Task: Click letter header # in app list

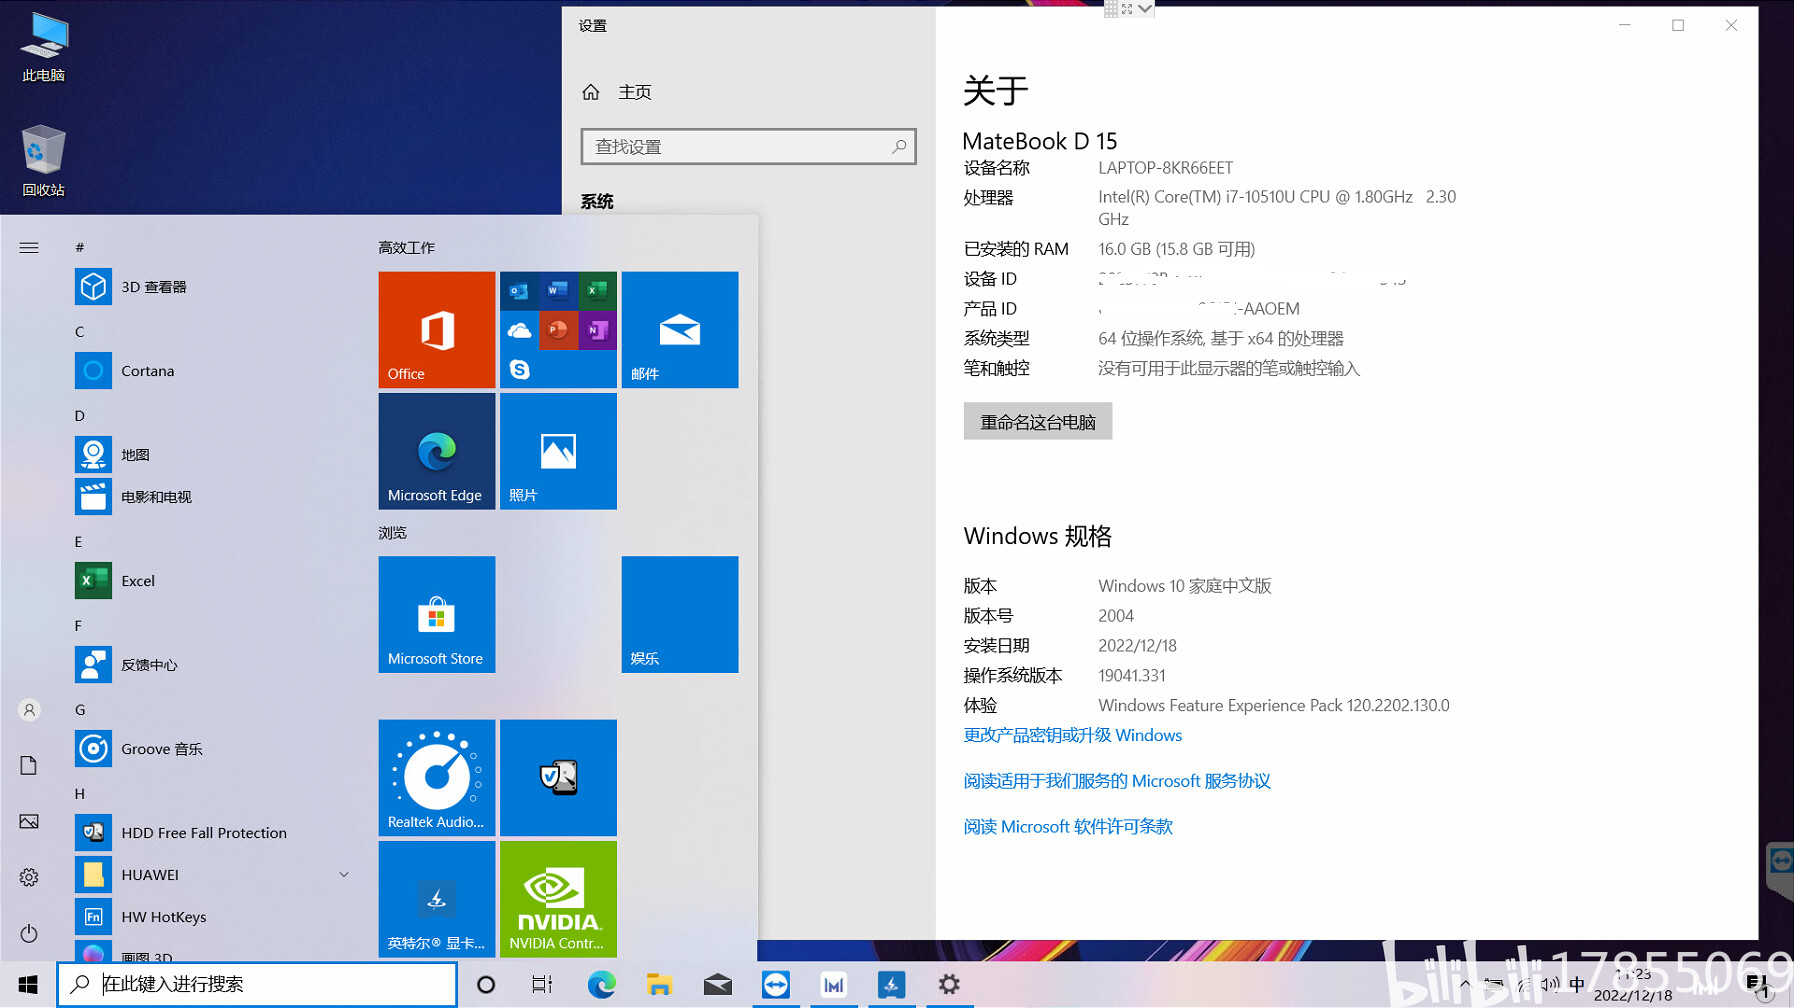Action: click(80, 247)
